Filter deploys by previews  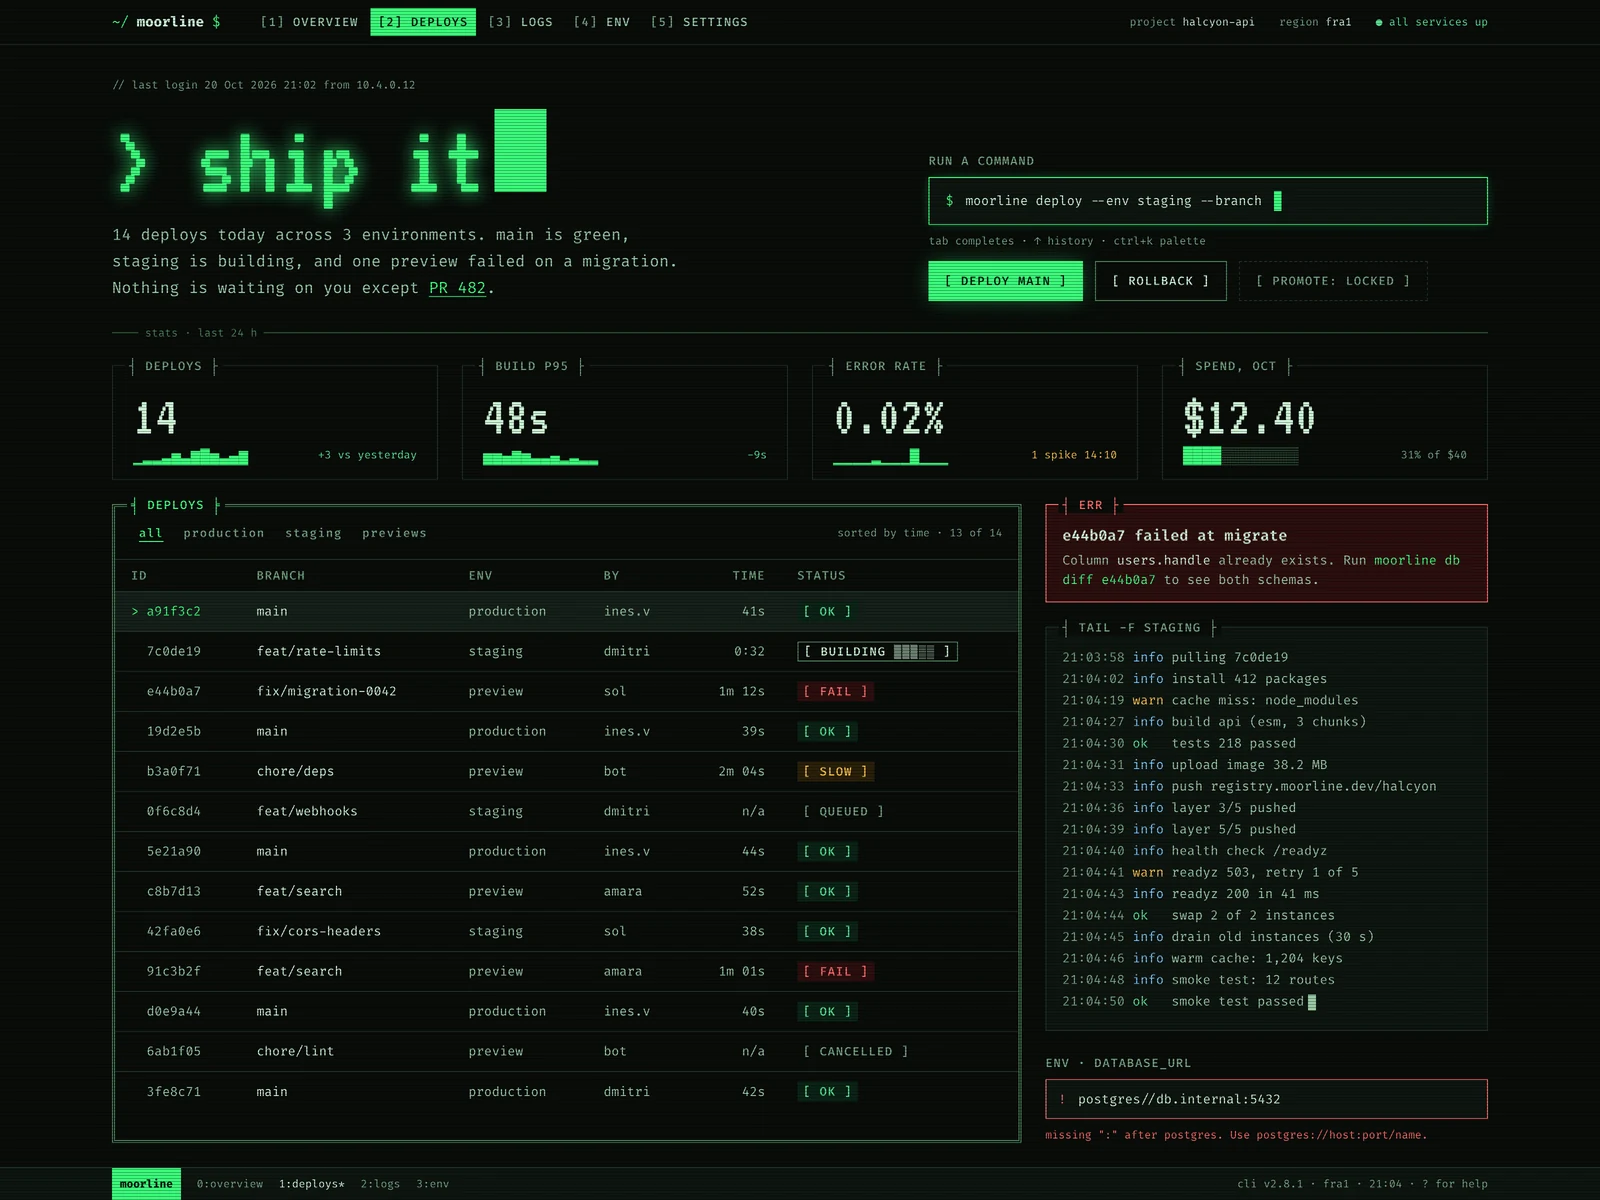[394, 533]
